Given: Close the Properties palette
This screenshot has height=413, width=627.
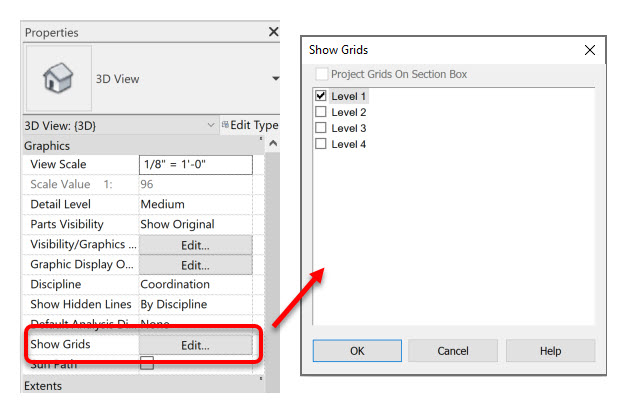Looking at the screenshot, I should click(x=274, y=32).
